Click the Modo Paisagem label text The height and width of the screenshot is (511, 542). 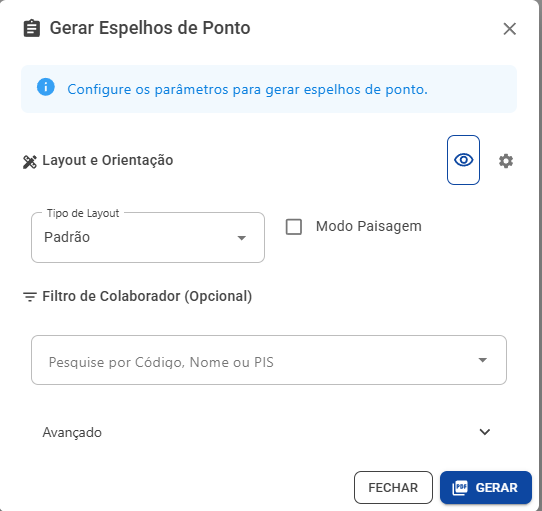[x=368, y=226]
